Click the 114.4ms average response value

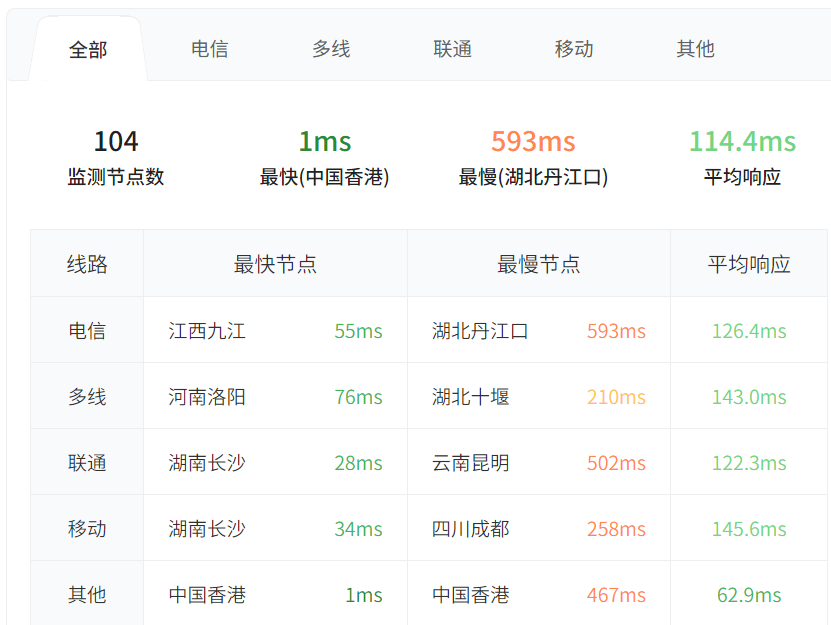tap(742, 142)
